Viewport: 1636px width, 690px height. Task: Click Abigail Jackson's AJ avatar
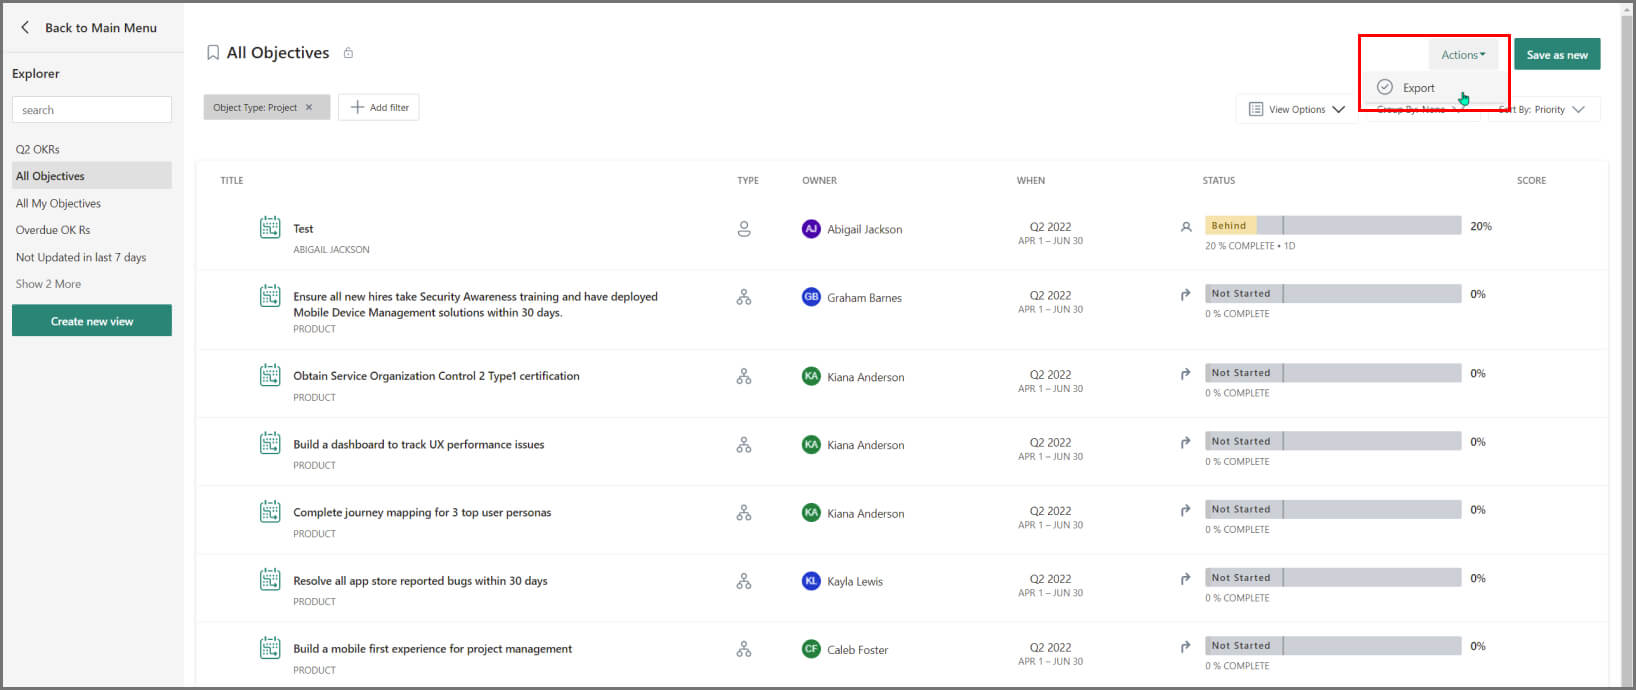coord(811,229)
